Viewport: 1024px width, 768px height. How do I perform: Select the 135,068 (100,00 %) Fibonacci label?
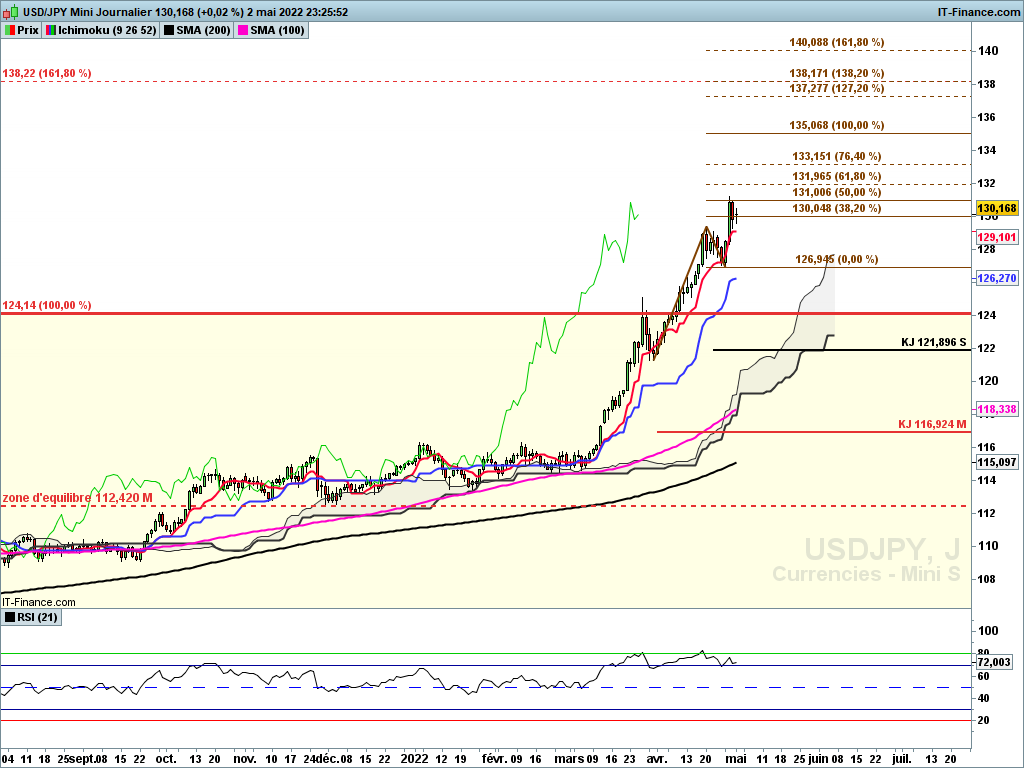point(837,125)
